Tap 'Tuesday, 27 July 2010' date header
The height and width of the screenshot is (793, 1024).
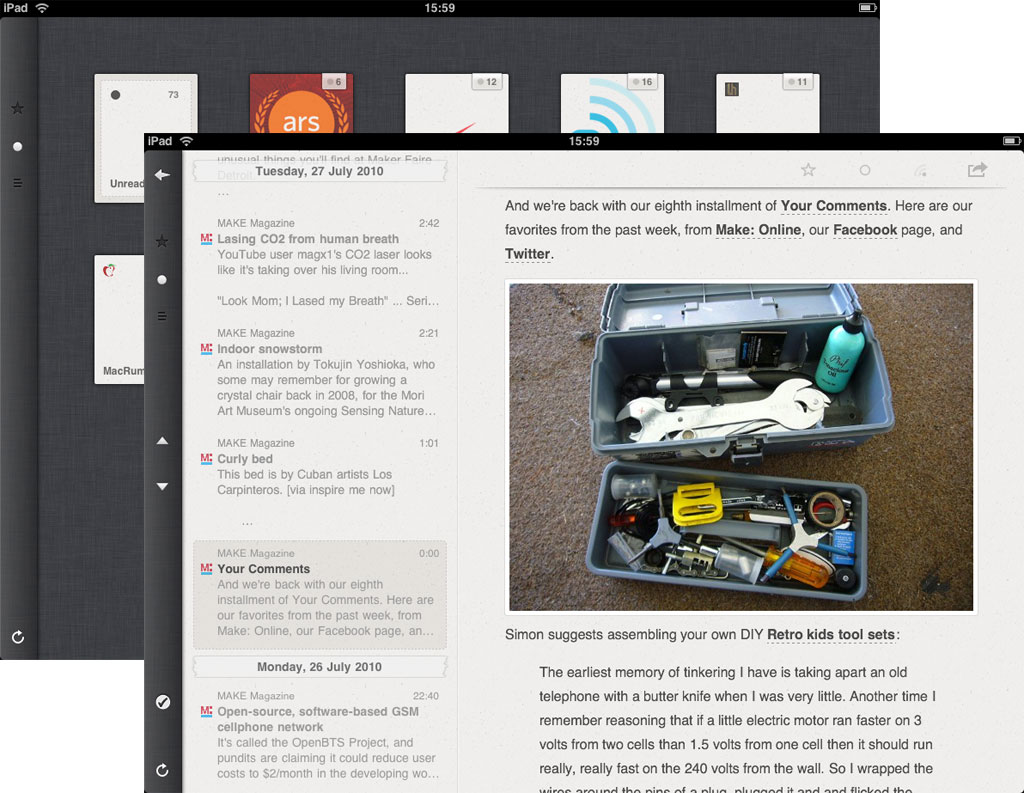pyautogui.click(x=319, y=171)
